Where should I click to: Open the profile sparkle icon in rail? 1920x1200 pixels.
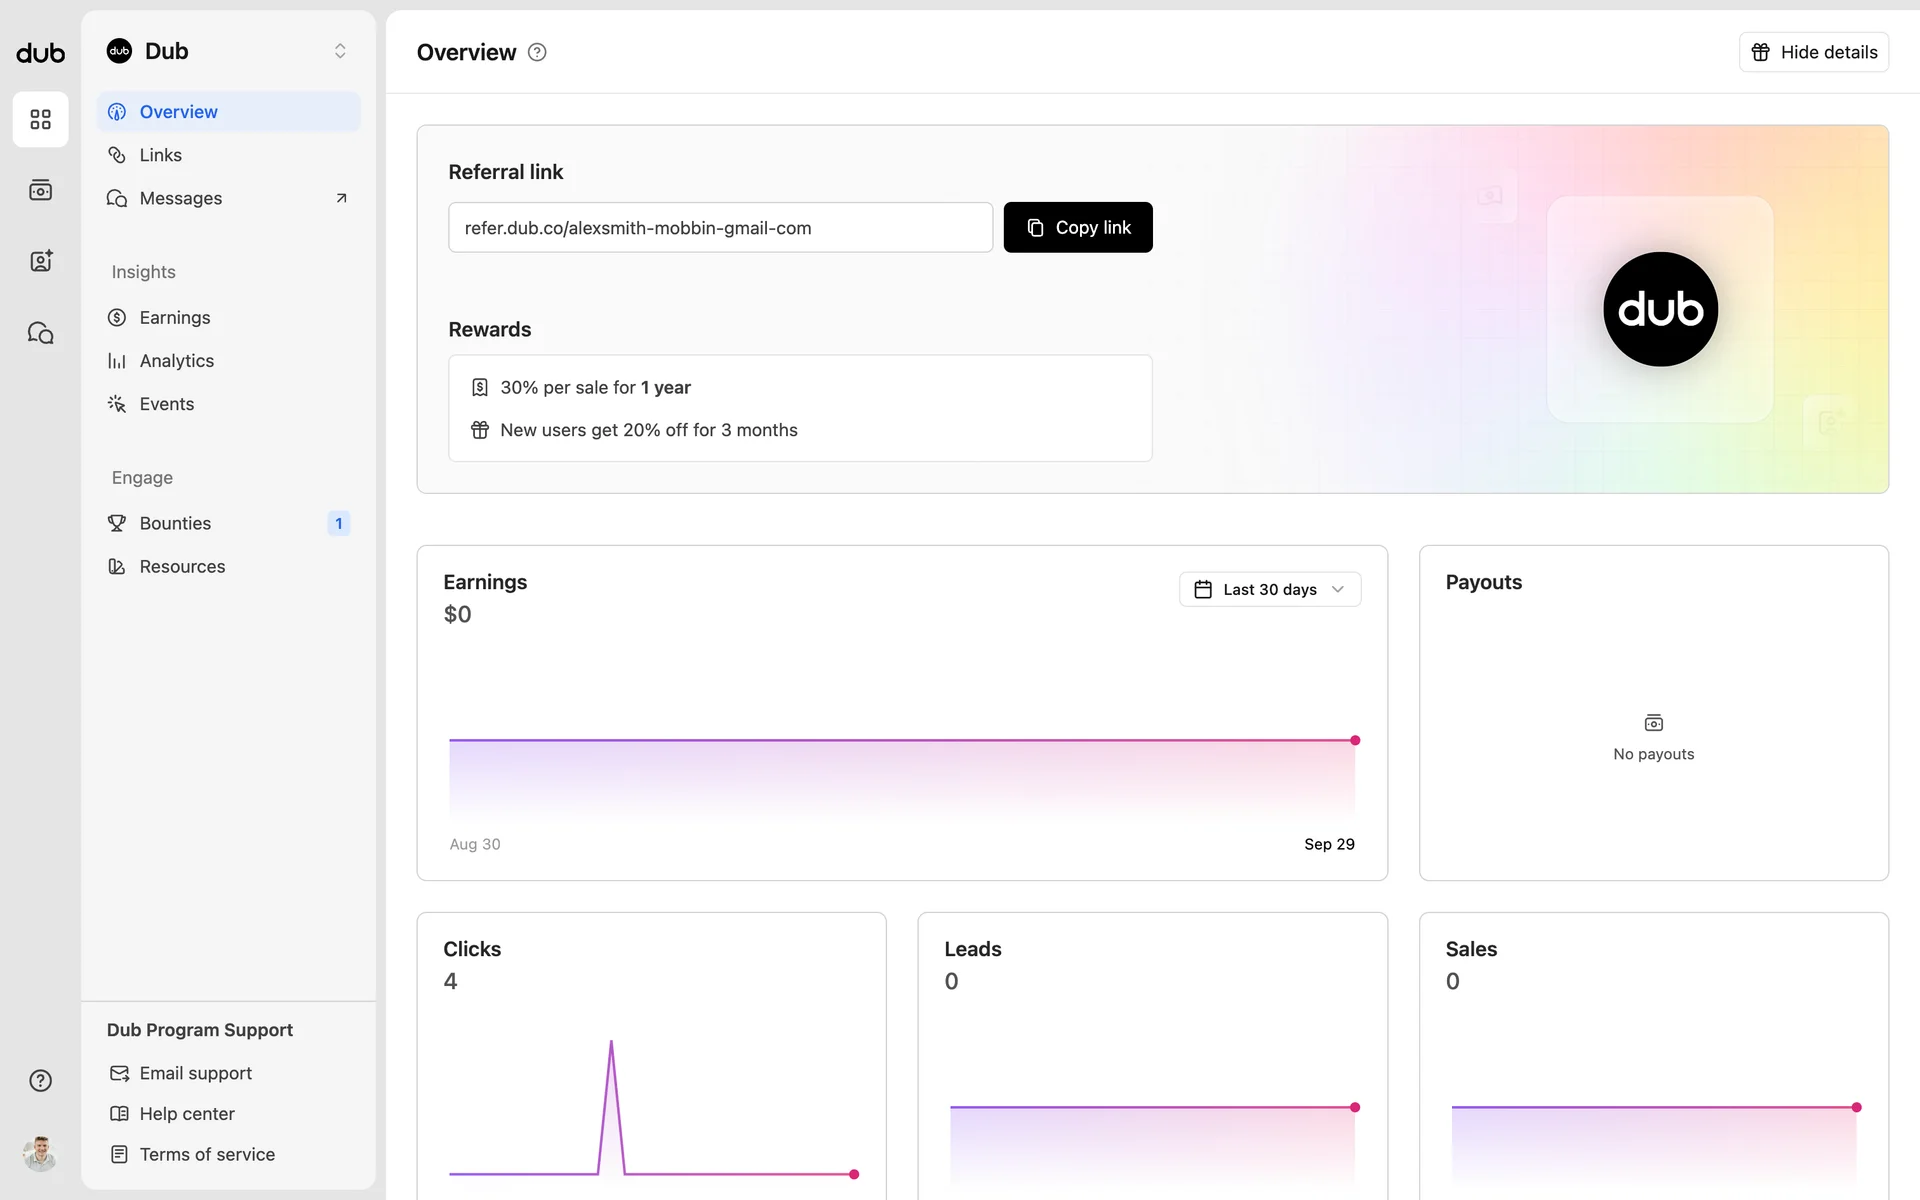[x=40, y=261]
